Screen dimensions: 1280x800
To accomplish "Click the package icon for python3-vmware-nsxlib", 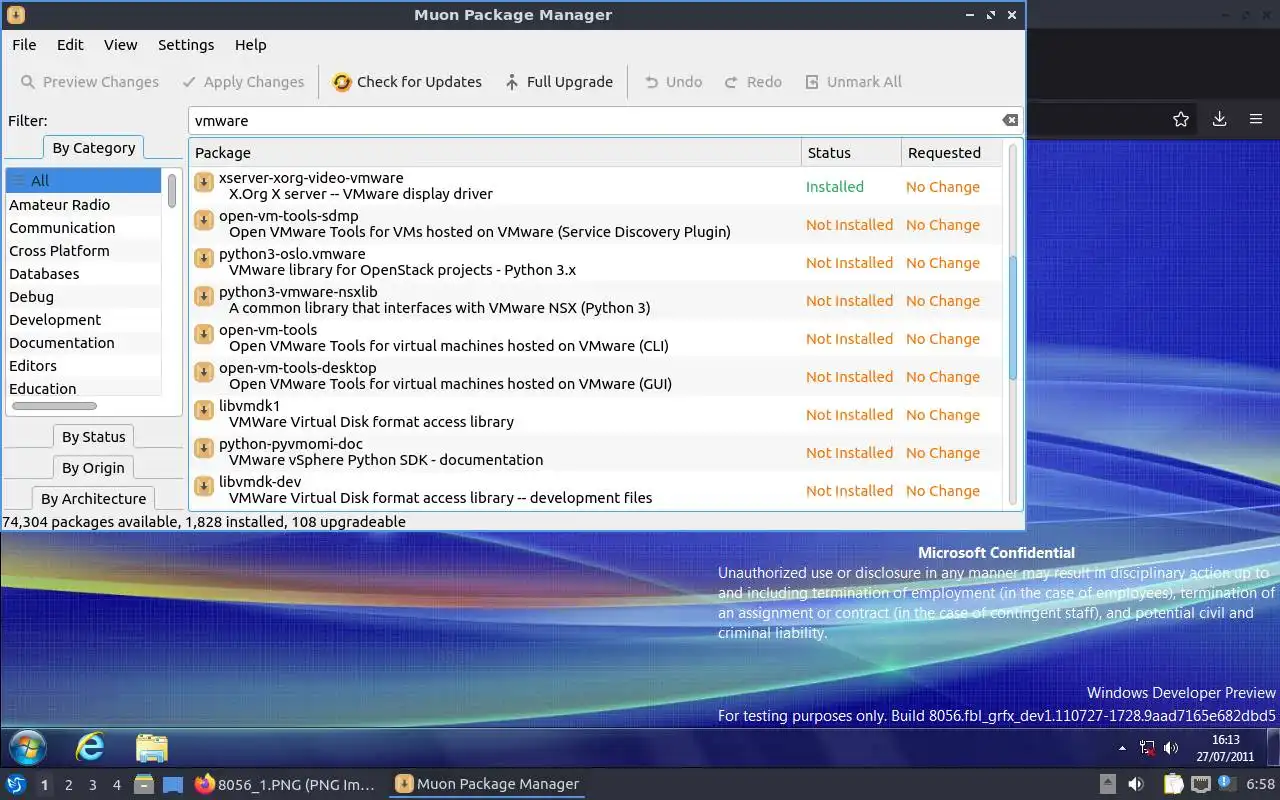I will click(204, 296).
